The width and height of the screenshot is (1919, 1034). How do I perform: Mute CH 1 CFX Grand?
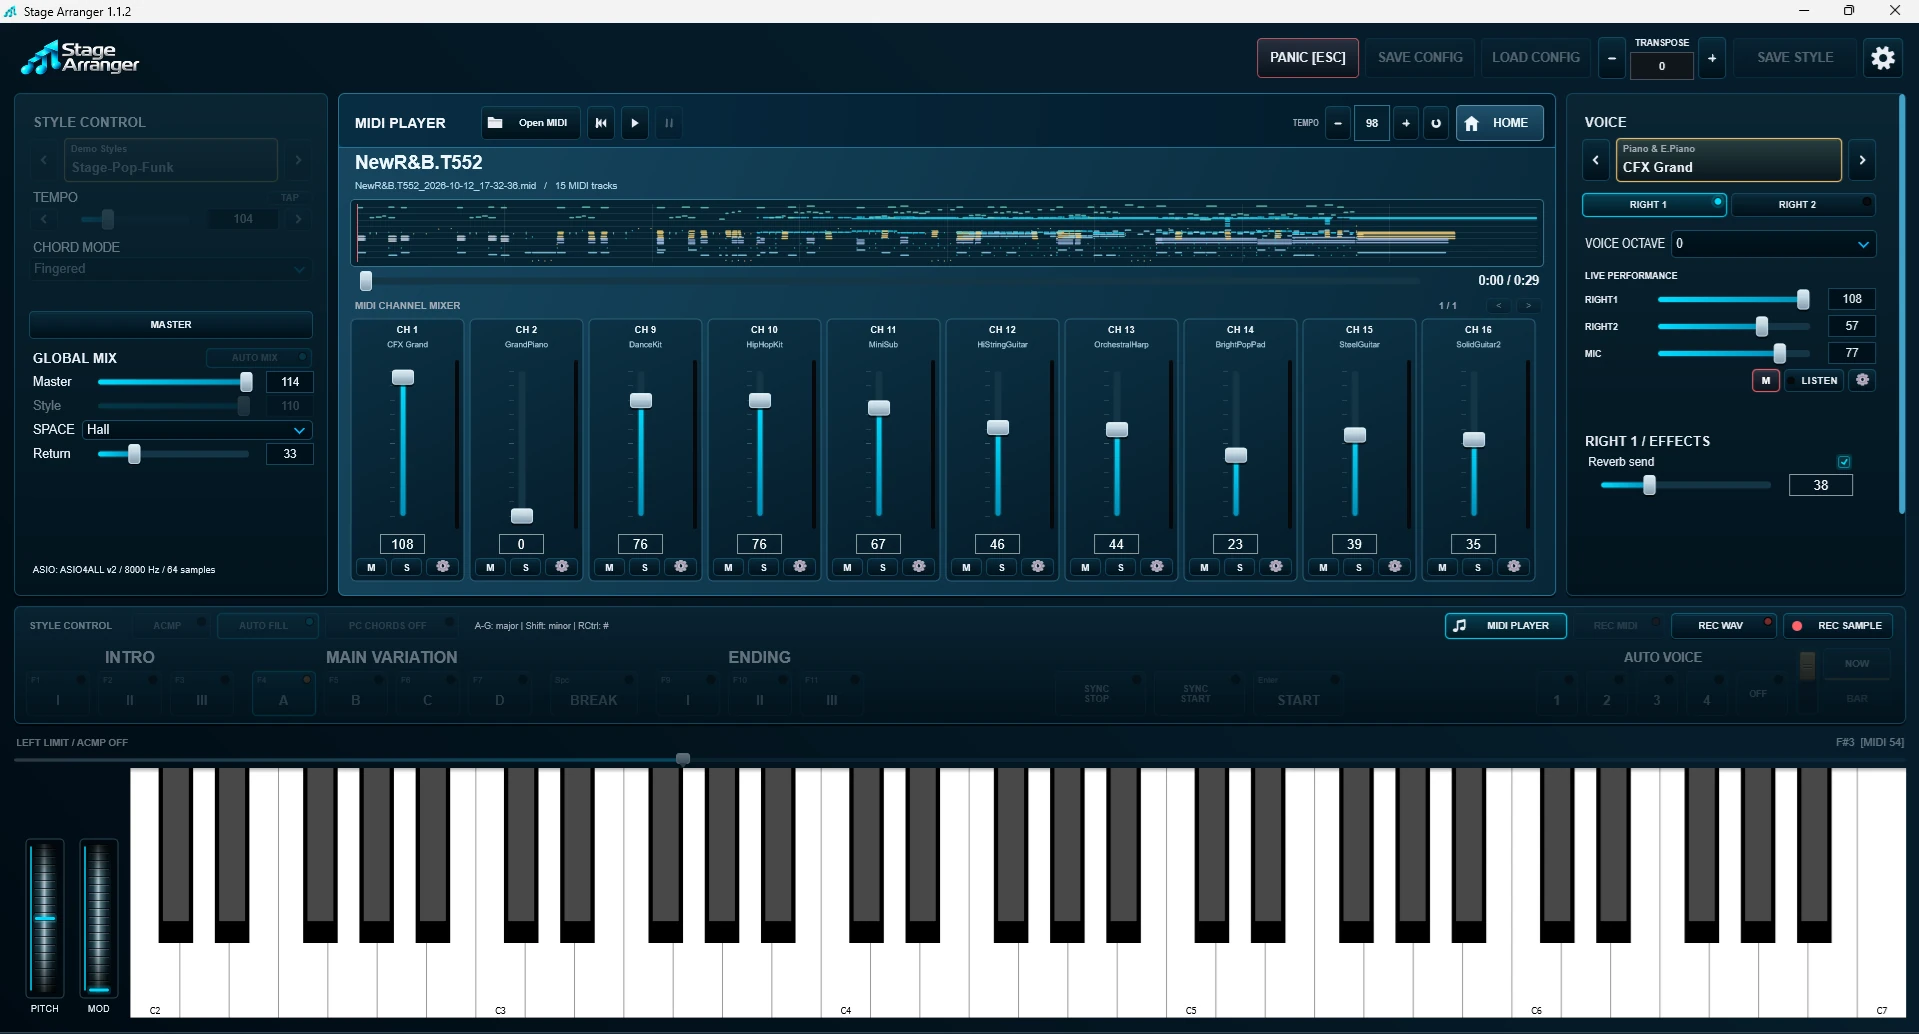point(371,567)
